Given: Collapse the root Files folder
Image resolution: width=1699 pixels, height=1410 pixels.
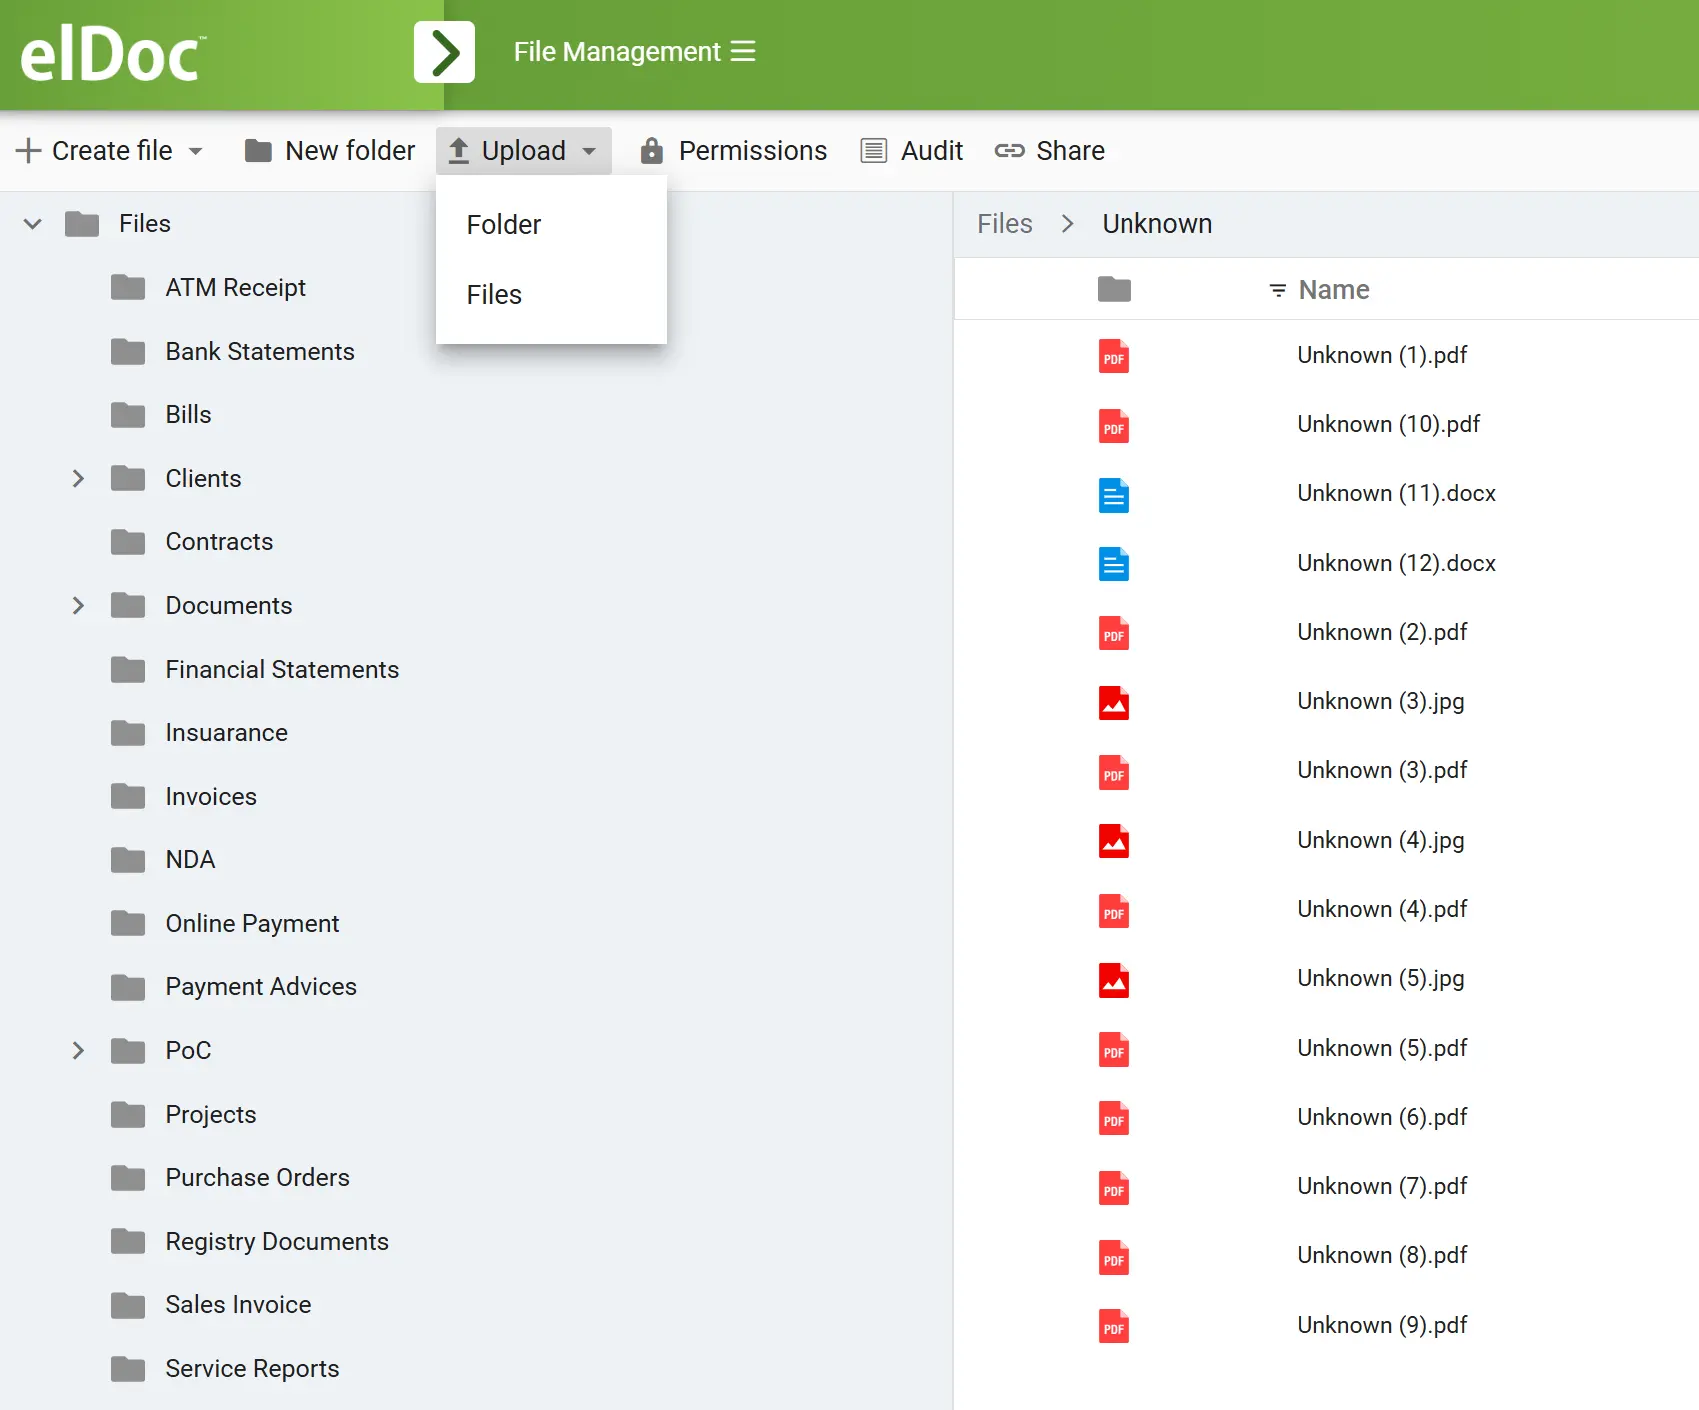Looking at the screenshot, I should coord(33,224).
